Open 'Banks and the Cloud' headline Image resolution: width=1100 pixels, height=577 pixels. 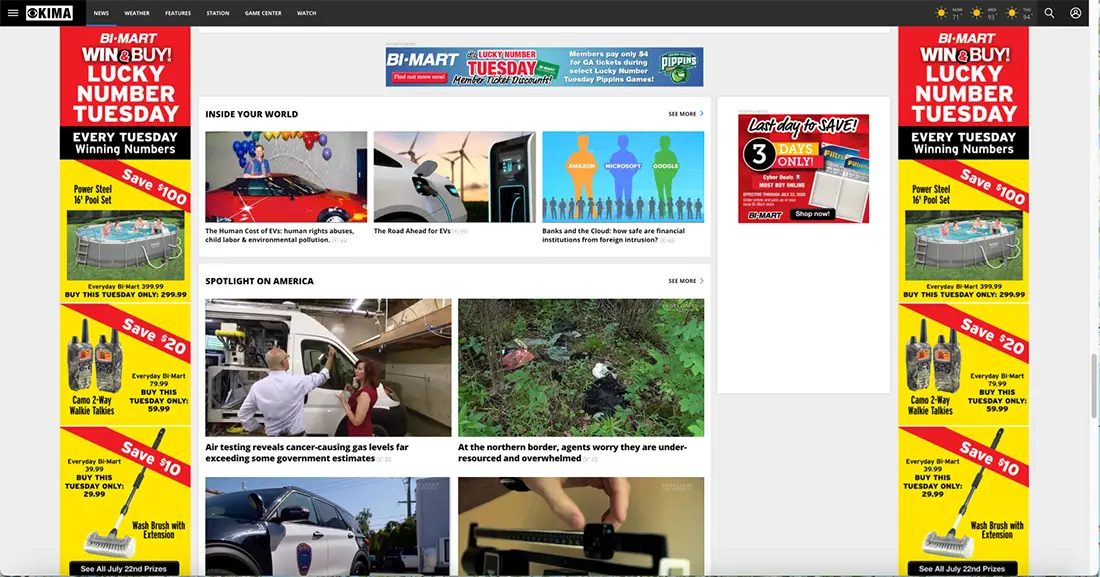pos(613,235)
